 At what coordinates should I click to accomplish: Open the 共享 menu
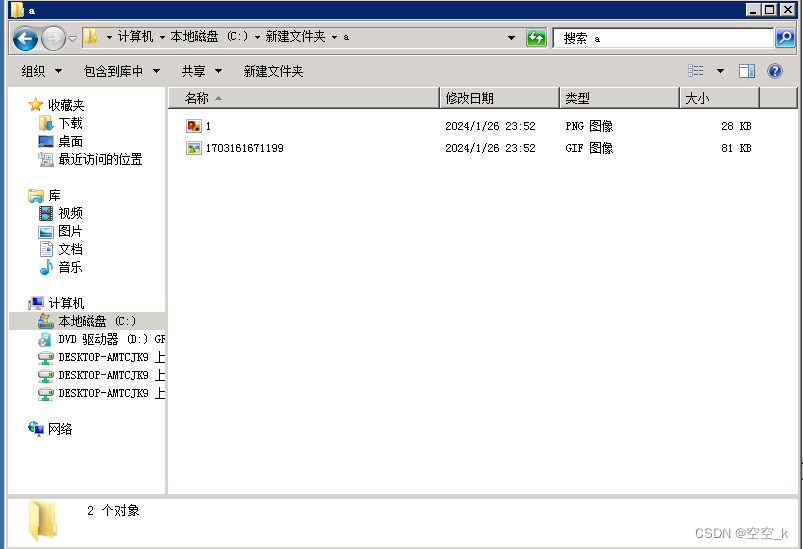coord(202,71)
